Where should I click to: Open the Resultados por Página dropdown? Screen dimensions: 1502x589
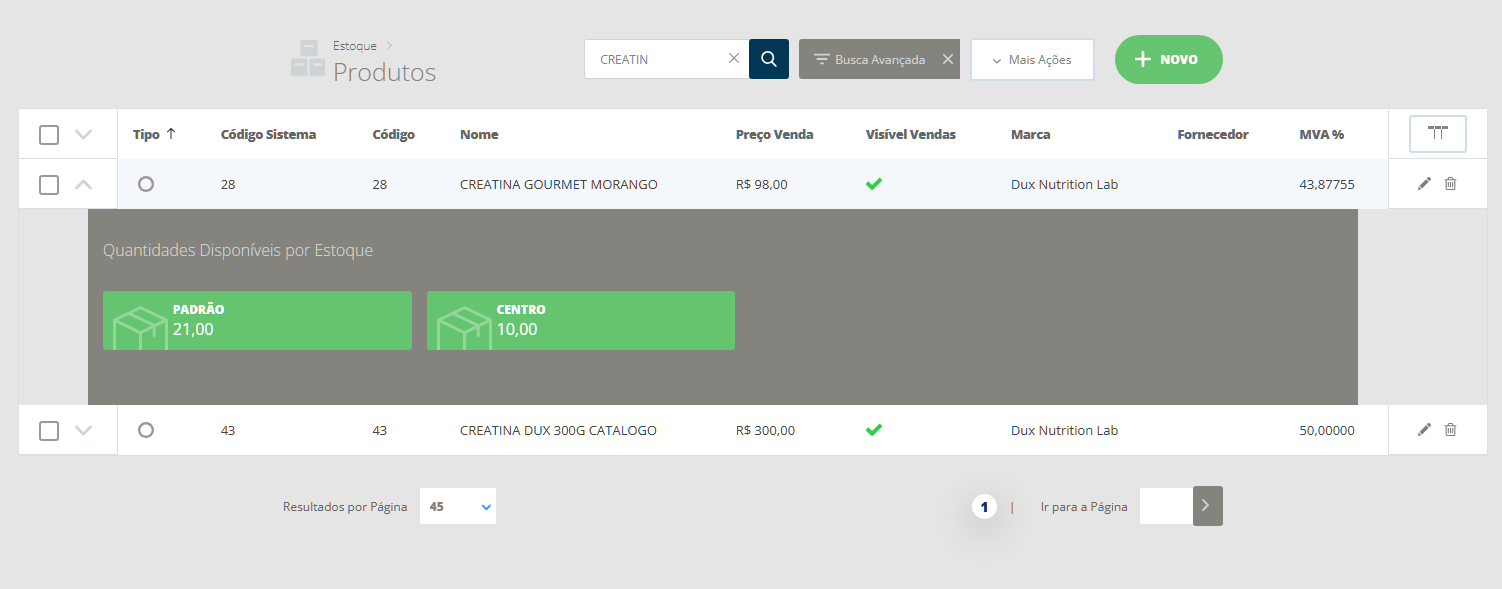click(x=458, y=507)
